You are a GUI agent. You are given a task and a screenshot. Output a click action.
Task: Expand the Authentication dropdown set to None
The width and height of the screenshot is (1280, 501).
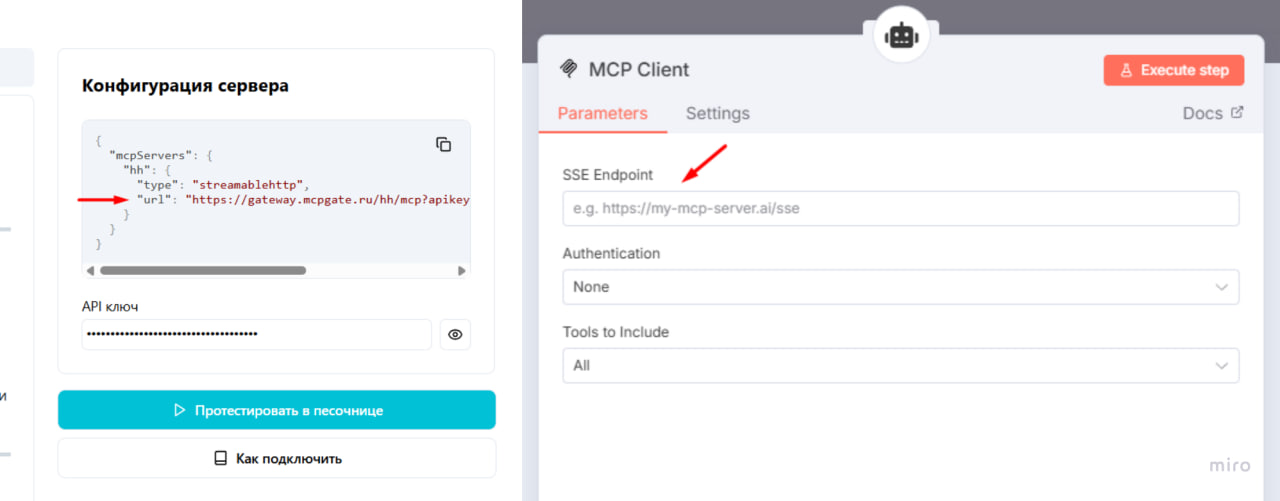click(x=901, y=287)
